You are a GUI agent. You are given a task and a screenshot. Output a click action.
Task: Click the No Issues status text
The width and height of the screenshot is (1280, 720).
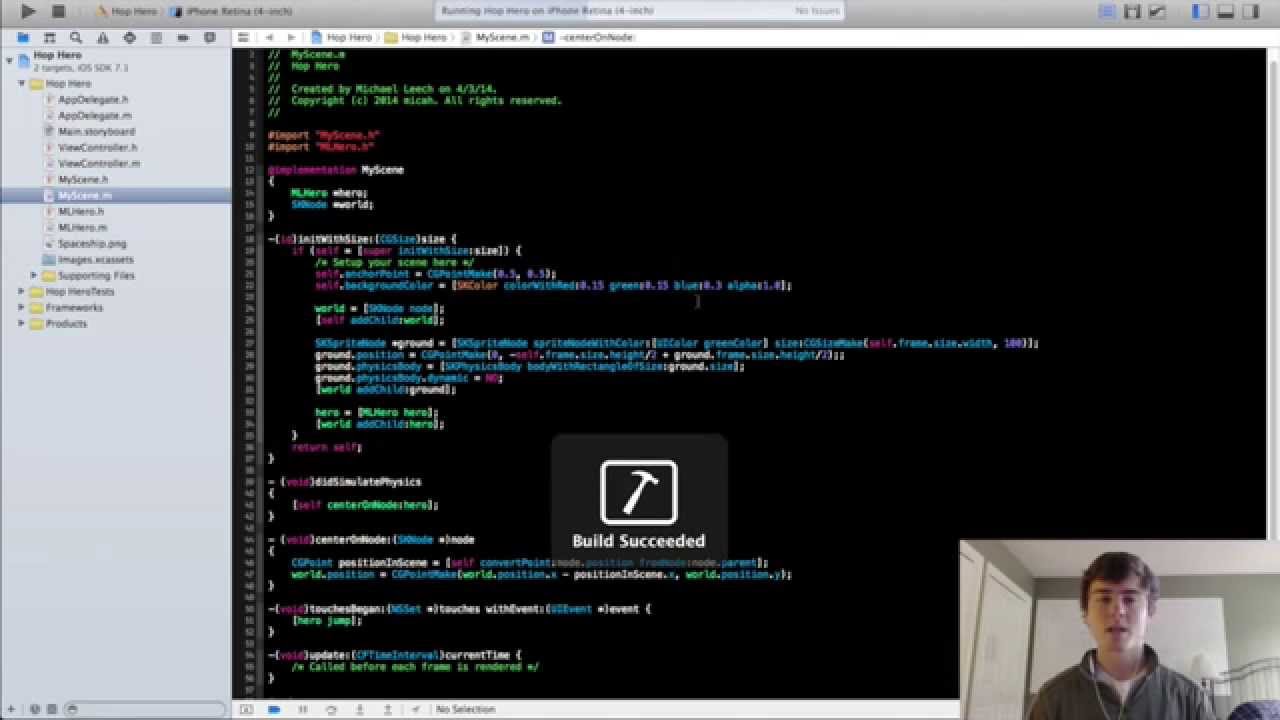tap(817, 11)
